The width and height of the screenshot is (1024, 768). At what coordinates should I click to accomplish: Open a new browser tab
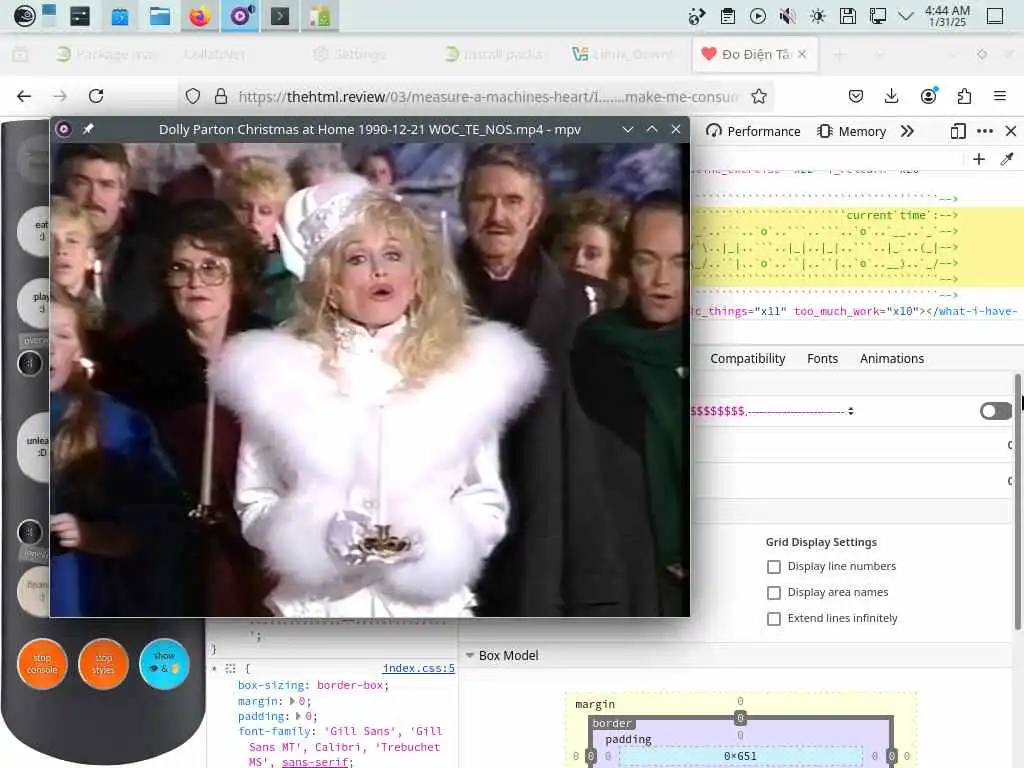[840, 55]
